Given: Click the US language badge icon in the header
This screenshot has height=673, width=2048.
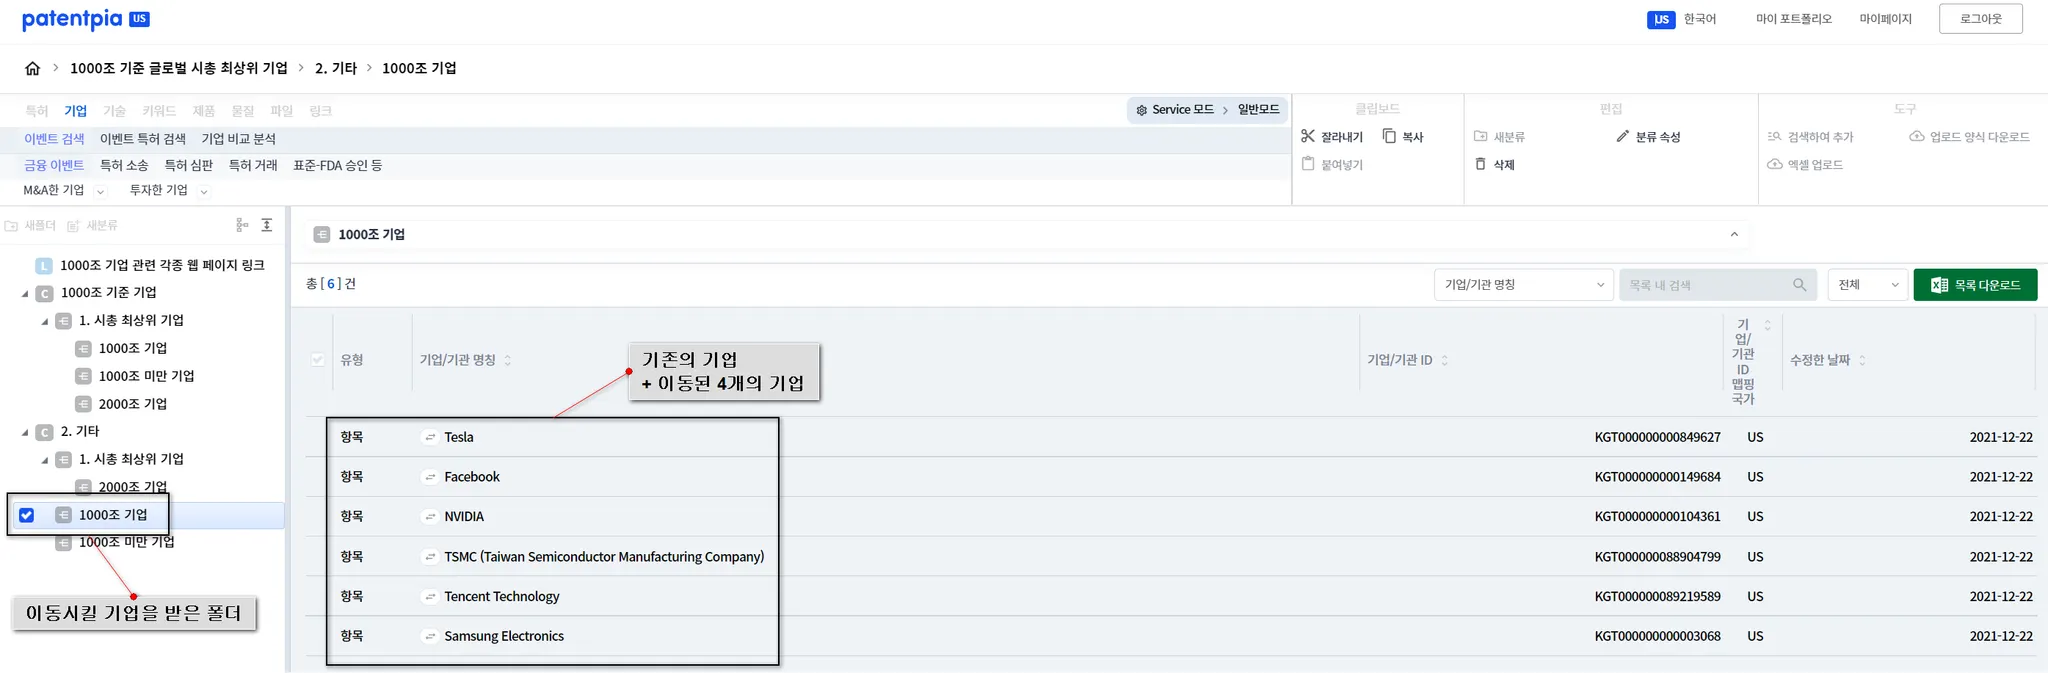Looking at the screenshot, I should (x=1661, y=19).
